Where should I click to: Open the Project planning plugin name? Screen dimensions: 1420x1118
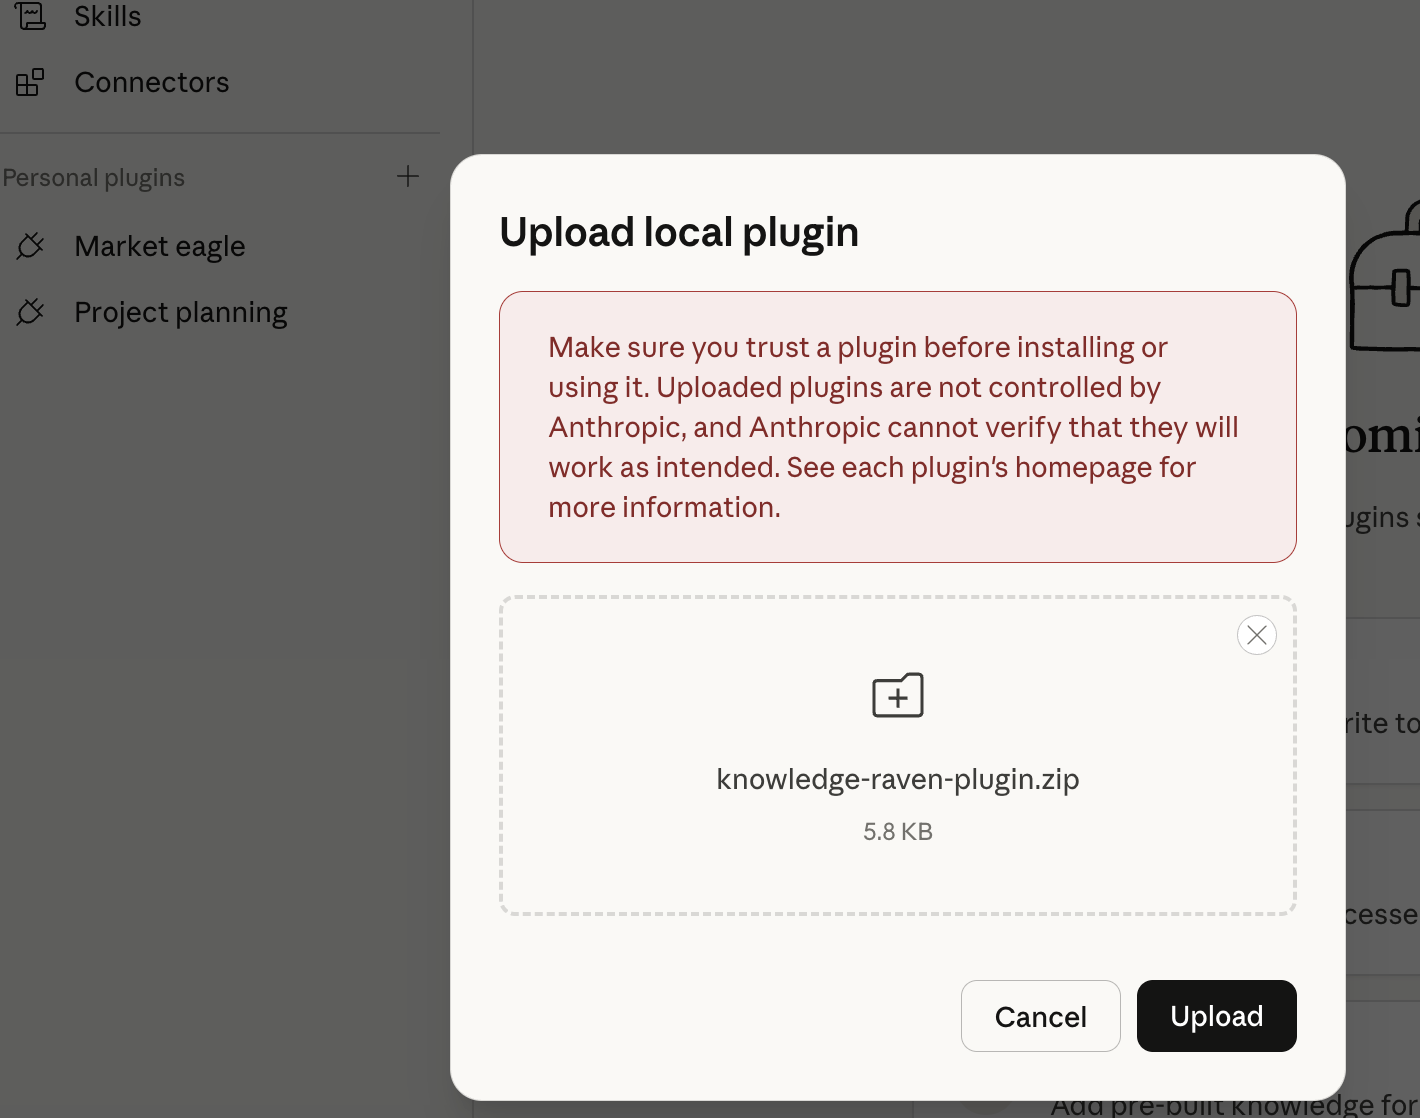click(x=180, y=313)
